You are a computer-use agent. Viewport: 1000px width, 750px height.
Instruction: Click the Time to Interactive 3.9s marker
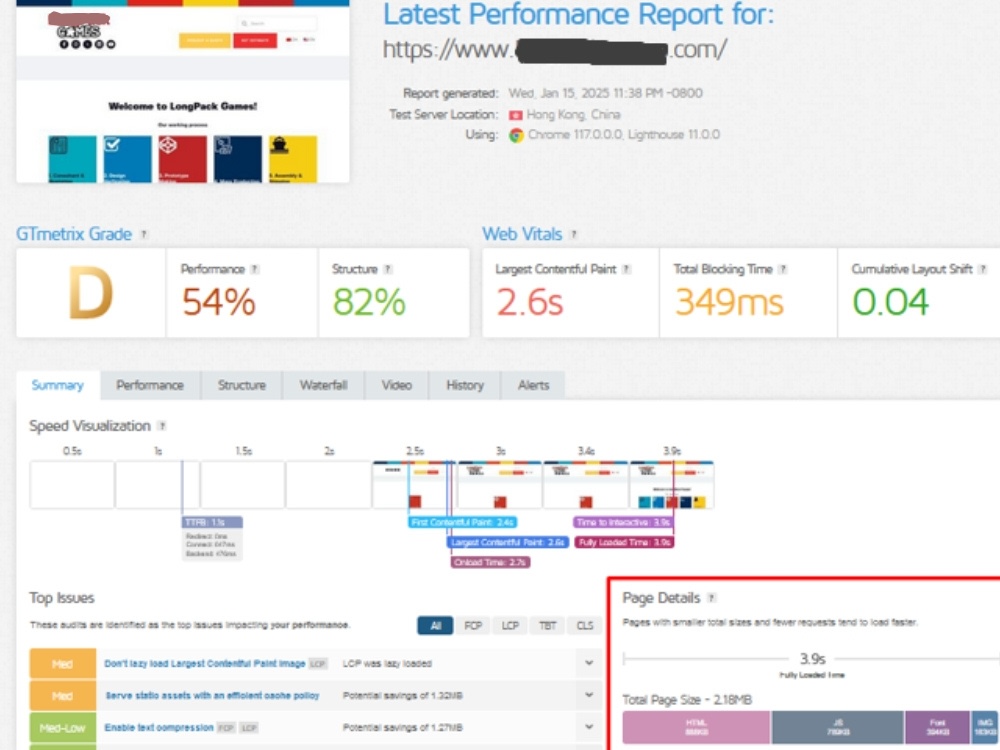point(623,522)
